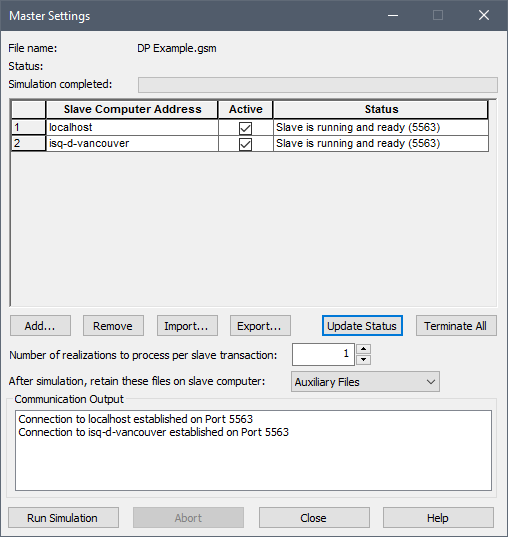Click Terminate All button
The width and height of the screenshot is (508, 537).
pos(456,326)
